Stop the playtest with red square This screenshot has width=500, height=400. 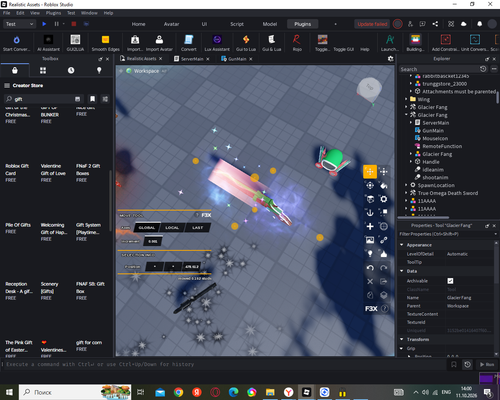[74, 24]
